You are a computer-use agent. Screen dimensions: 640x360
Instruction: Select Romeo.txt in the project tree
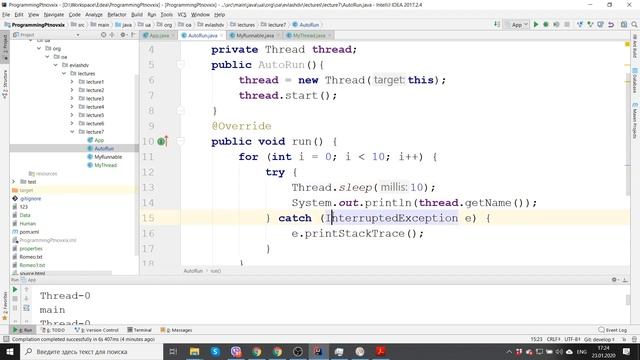point(31,257)
